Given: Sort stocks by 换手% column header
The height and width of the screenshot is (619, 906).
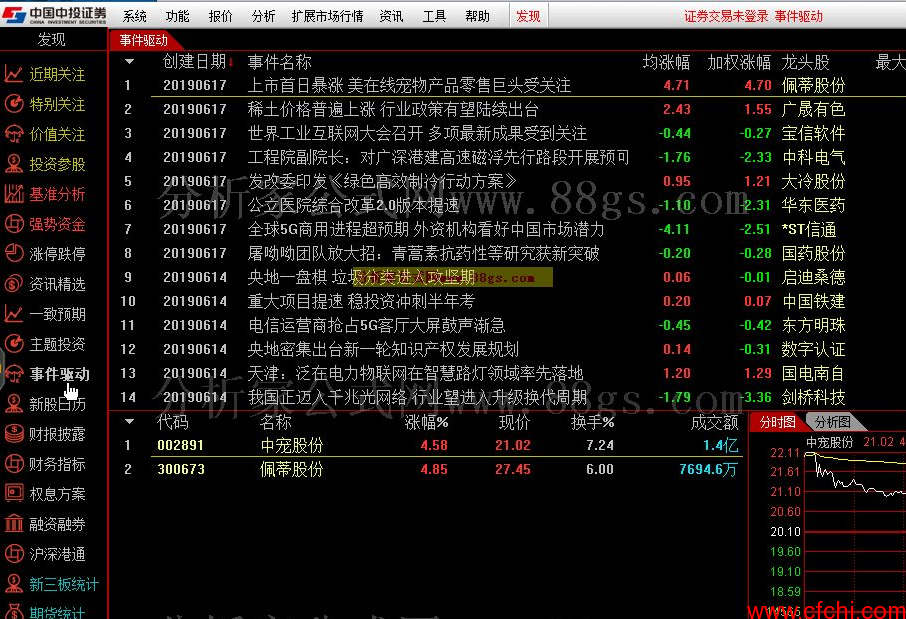Looking at the screenshot, I should coord(592,422).
